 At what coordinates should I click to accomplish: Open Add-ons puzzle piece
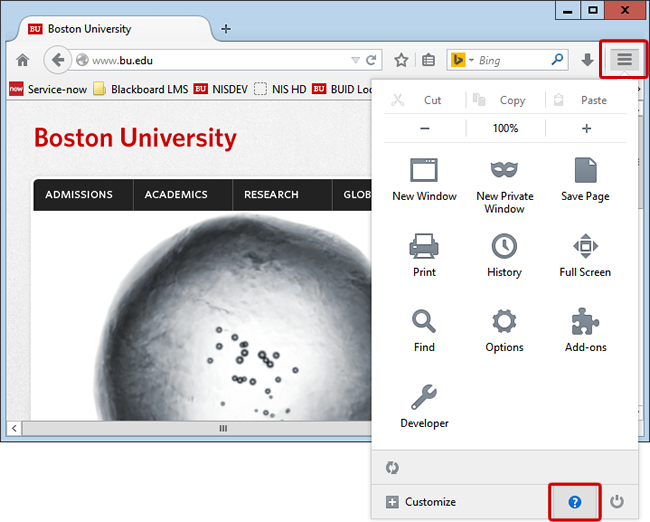click(585, 331)
